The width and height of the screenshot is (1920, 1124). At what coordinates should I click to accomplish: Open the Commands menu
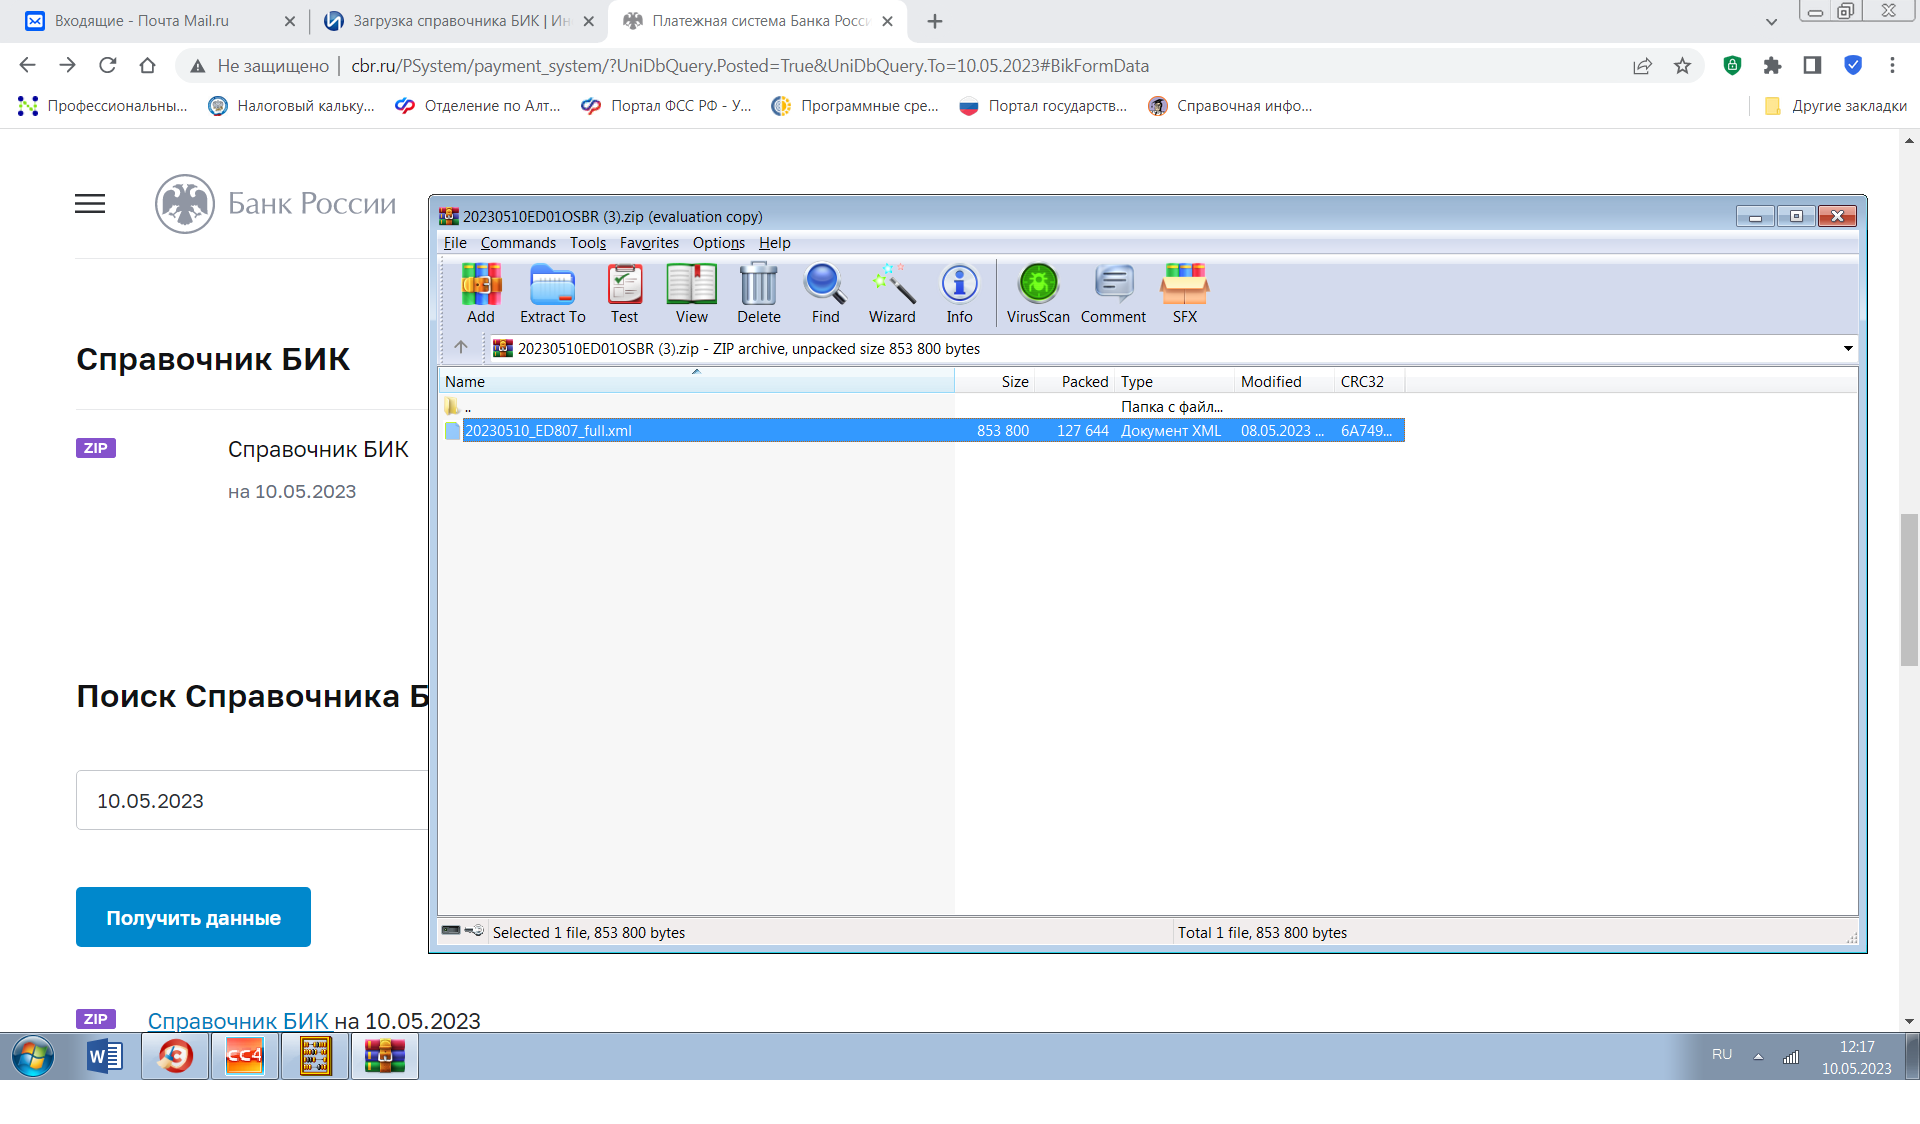(x=518, y=243)
